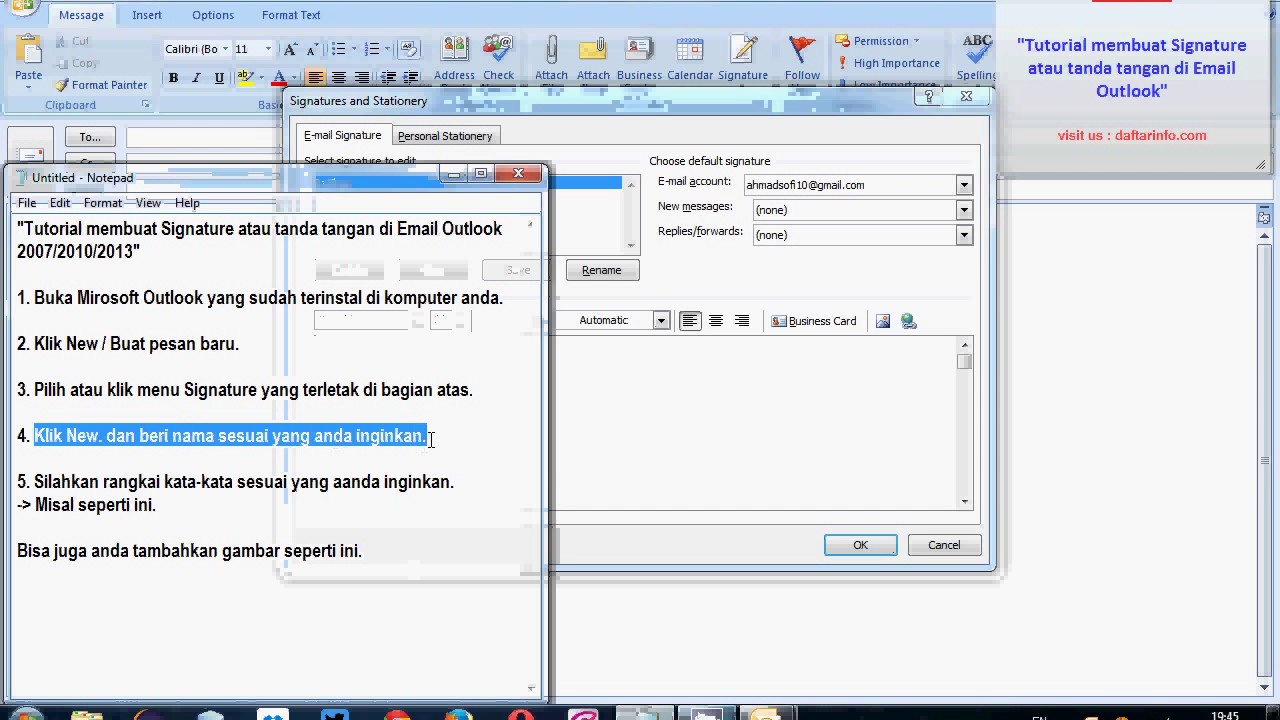Open the Permission dropdown
1280x720 pixels.
(878, 41)
